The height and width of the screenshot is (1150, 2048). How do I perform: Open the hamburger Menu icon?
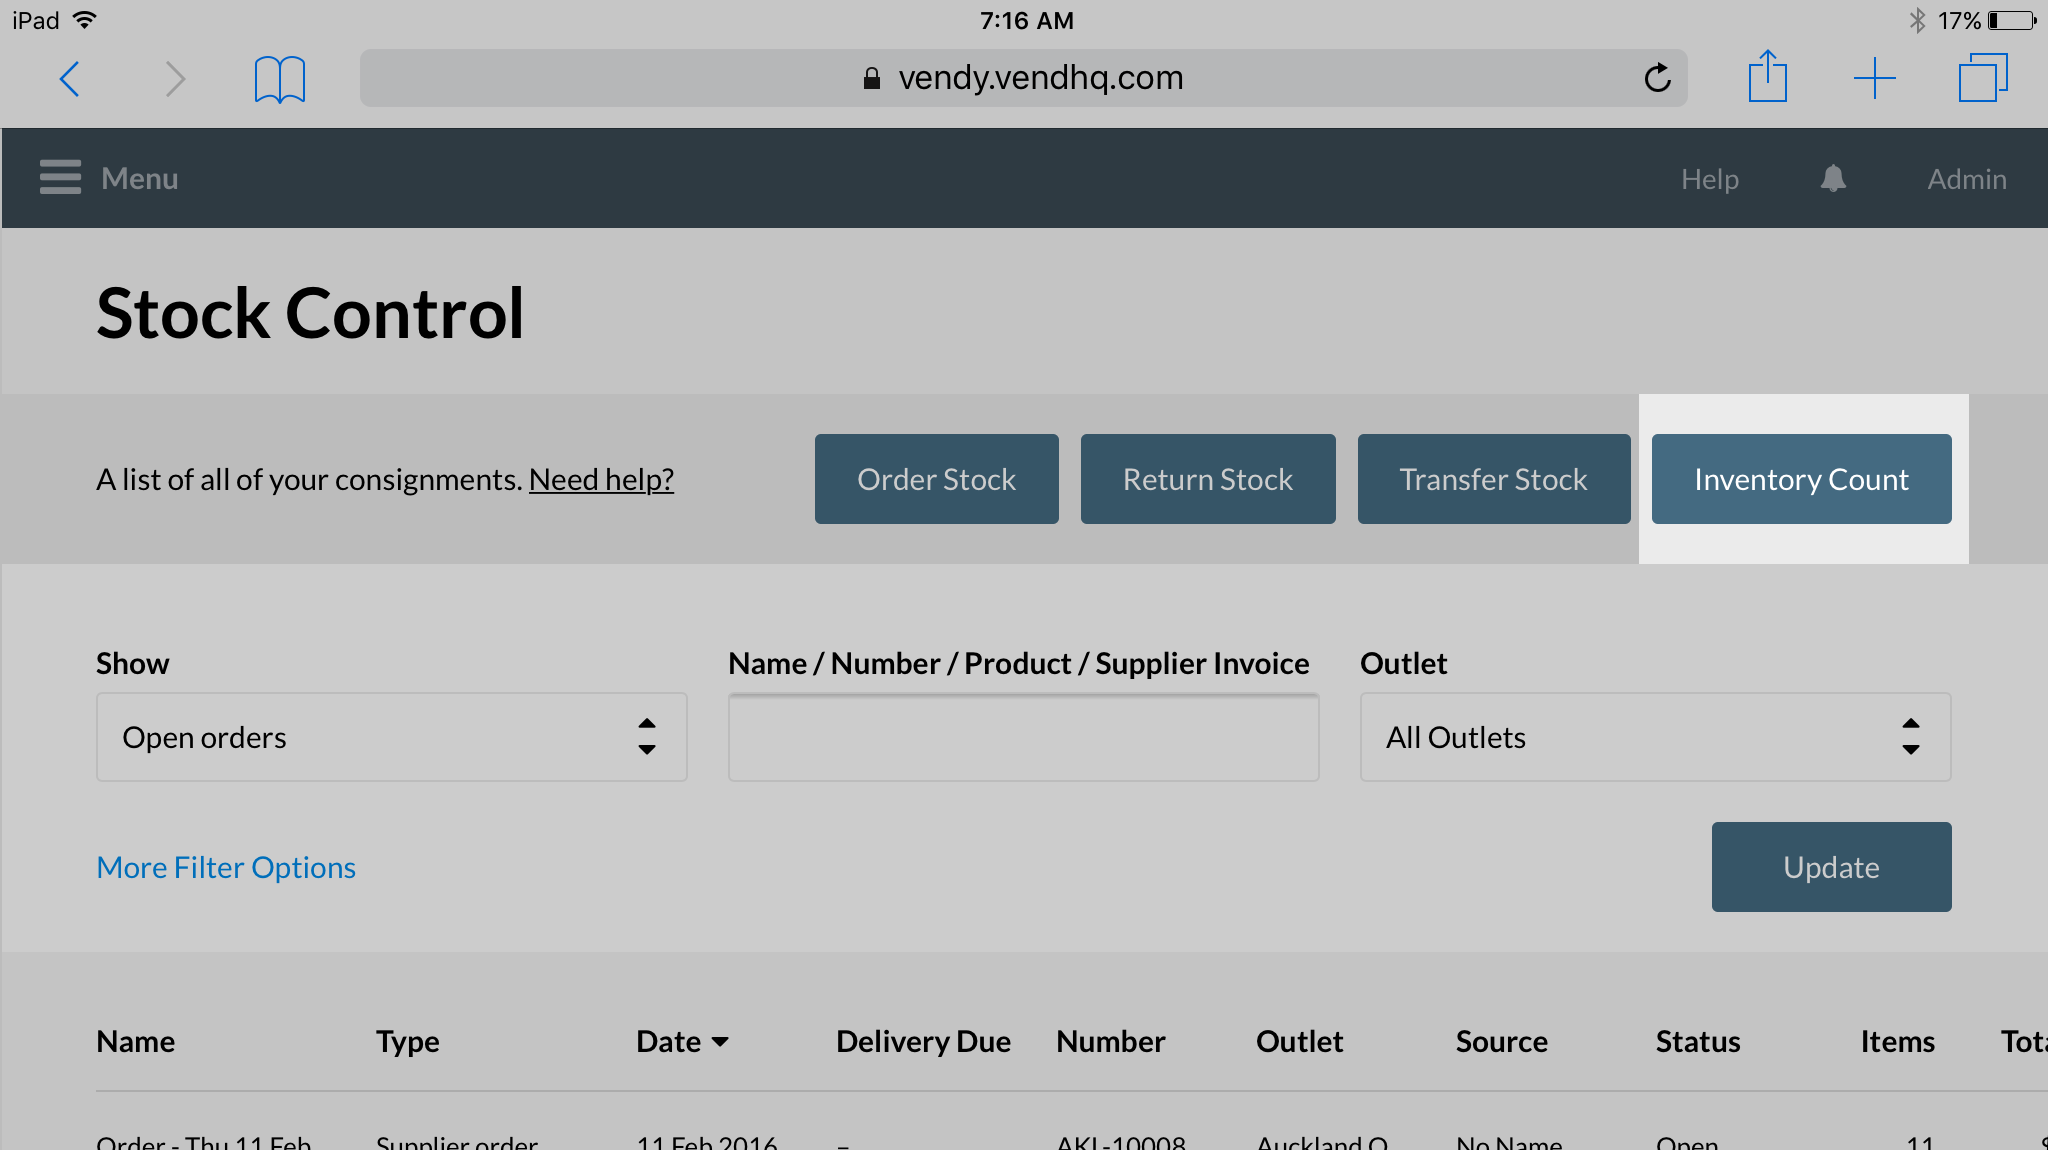60,178
